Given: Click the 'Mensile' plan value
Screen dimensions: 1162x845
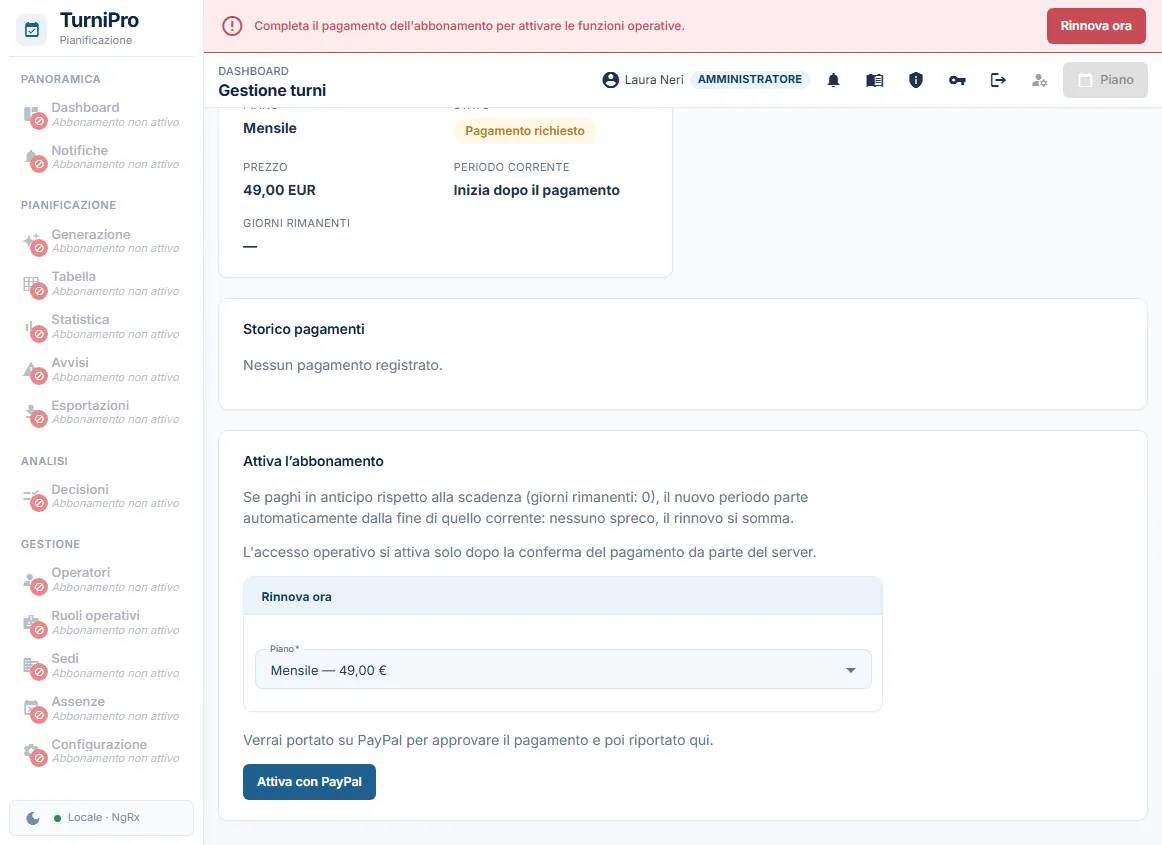Looking at the screenshot, I should [x=270, y=128].
